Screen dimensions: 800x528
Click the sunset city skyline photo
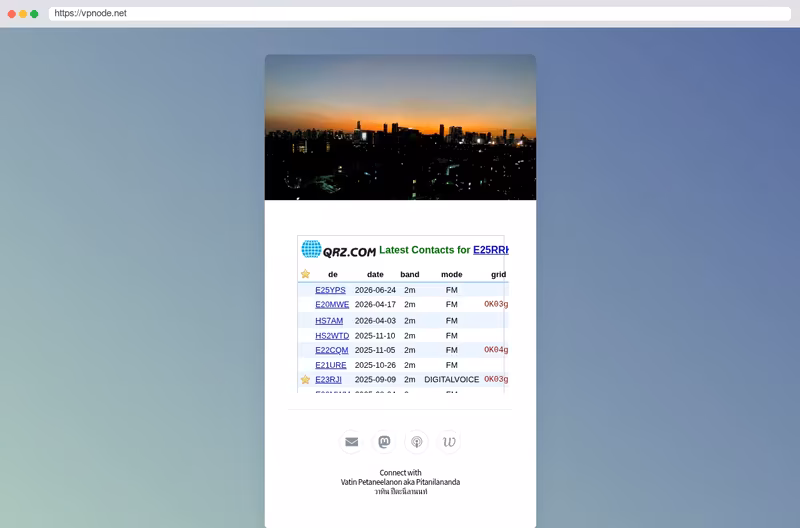click(401, 127)
